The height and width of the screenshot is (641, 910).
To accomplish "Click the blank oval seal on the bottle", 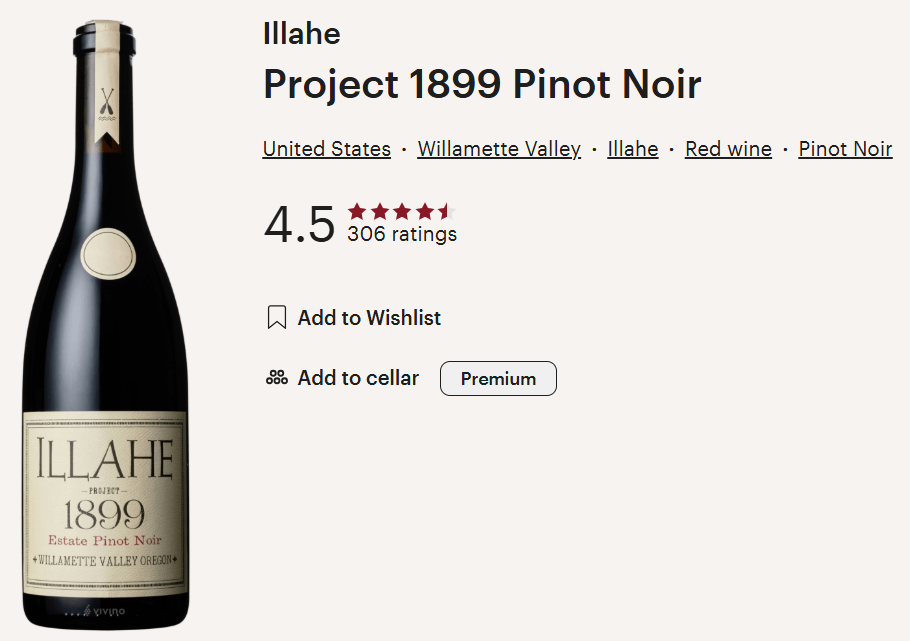I will coord(108,252).
